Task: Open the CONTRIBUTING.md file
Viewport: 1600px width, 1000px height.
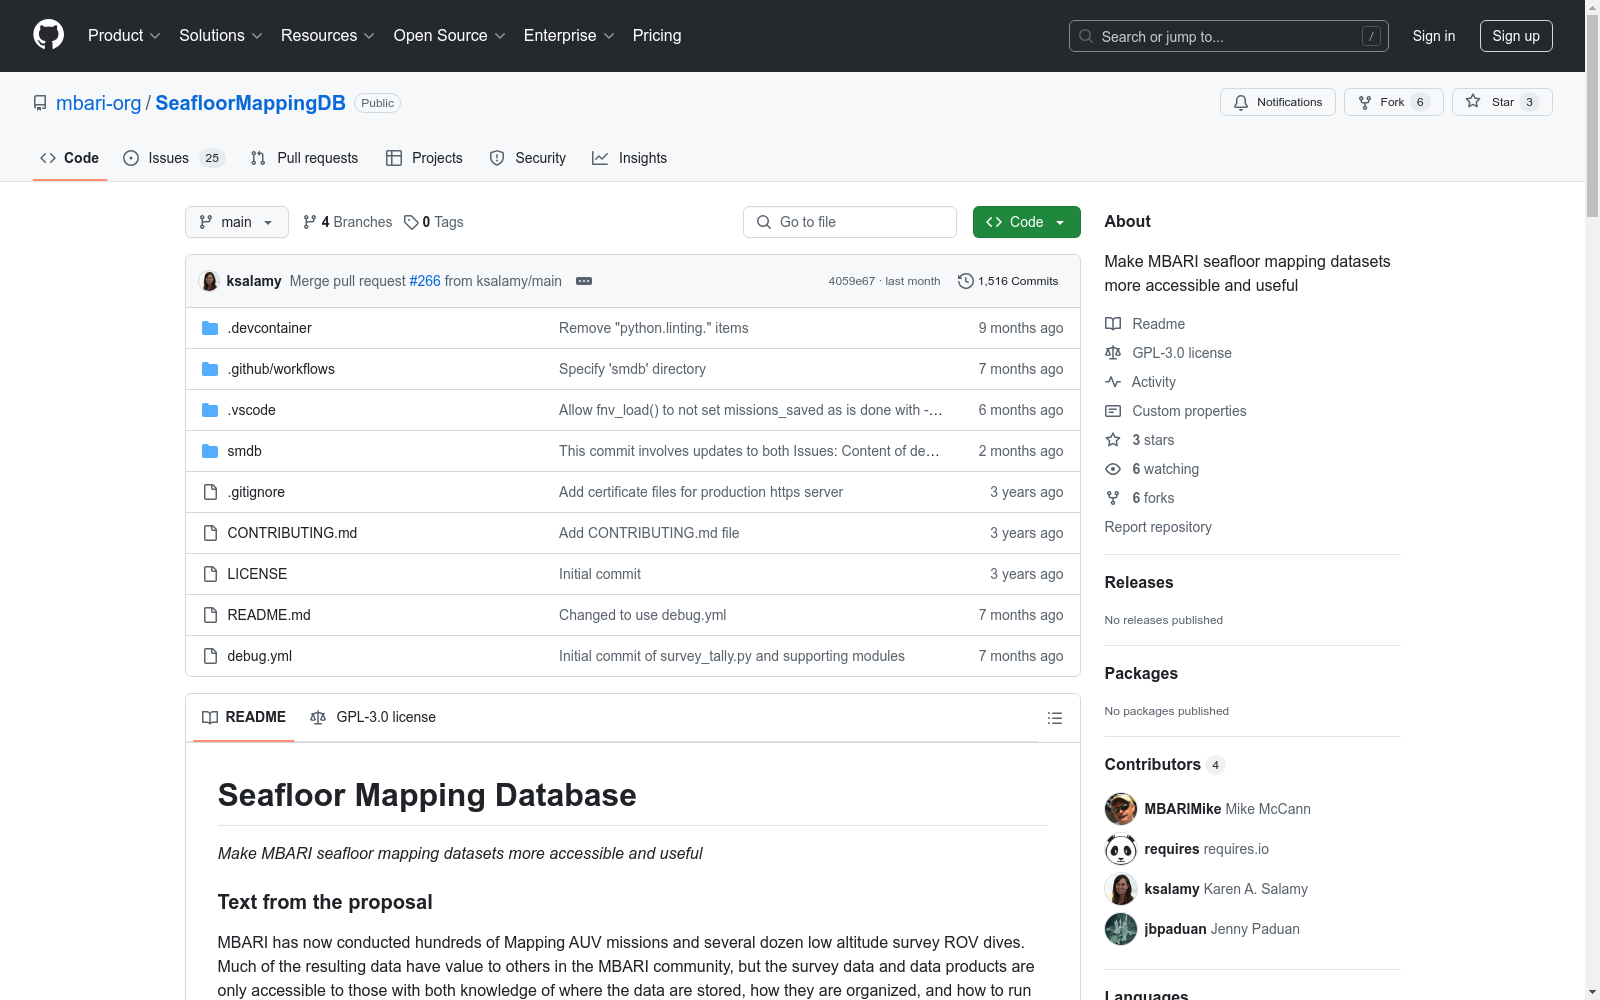Action: (x=292, y=533)
